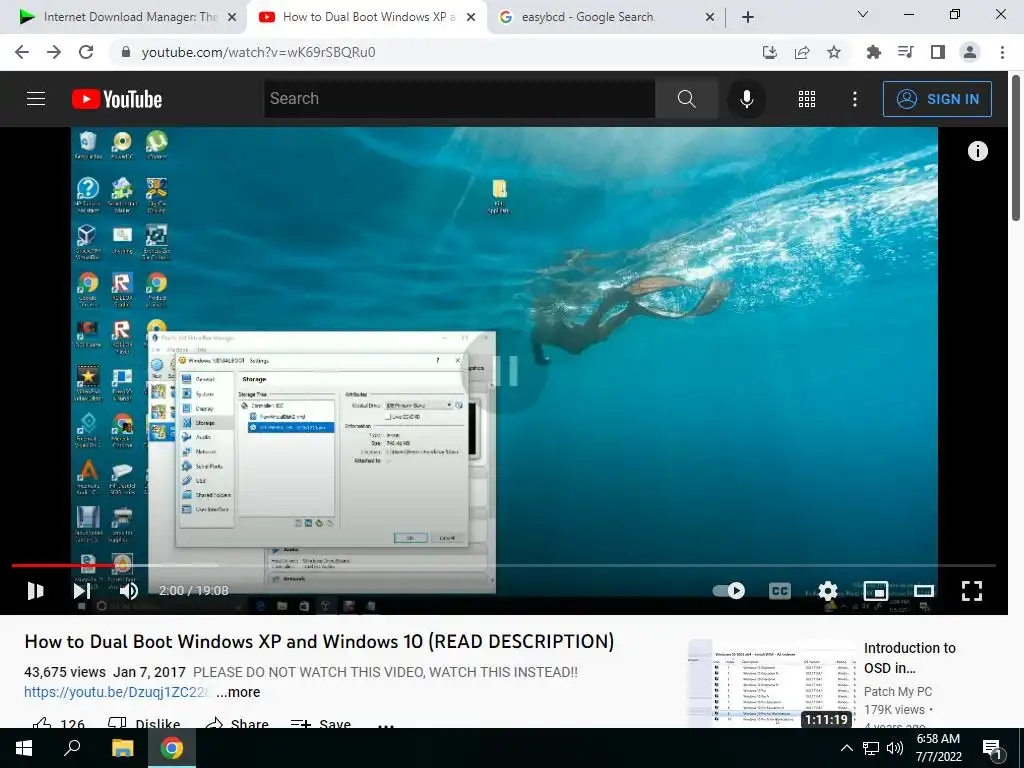This screenshot has width=1024, height=768.
Task: Open the youtu.be description link
Action: [116, 692]
